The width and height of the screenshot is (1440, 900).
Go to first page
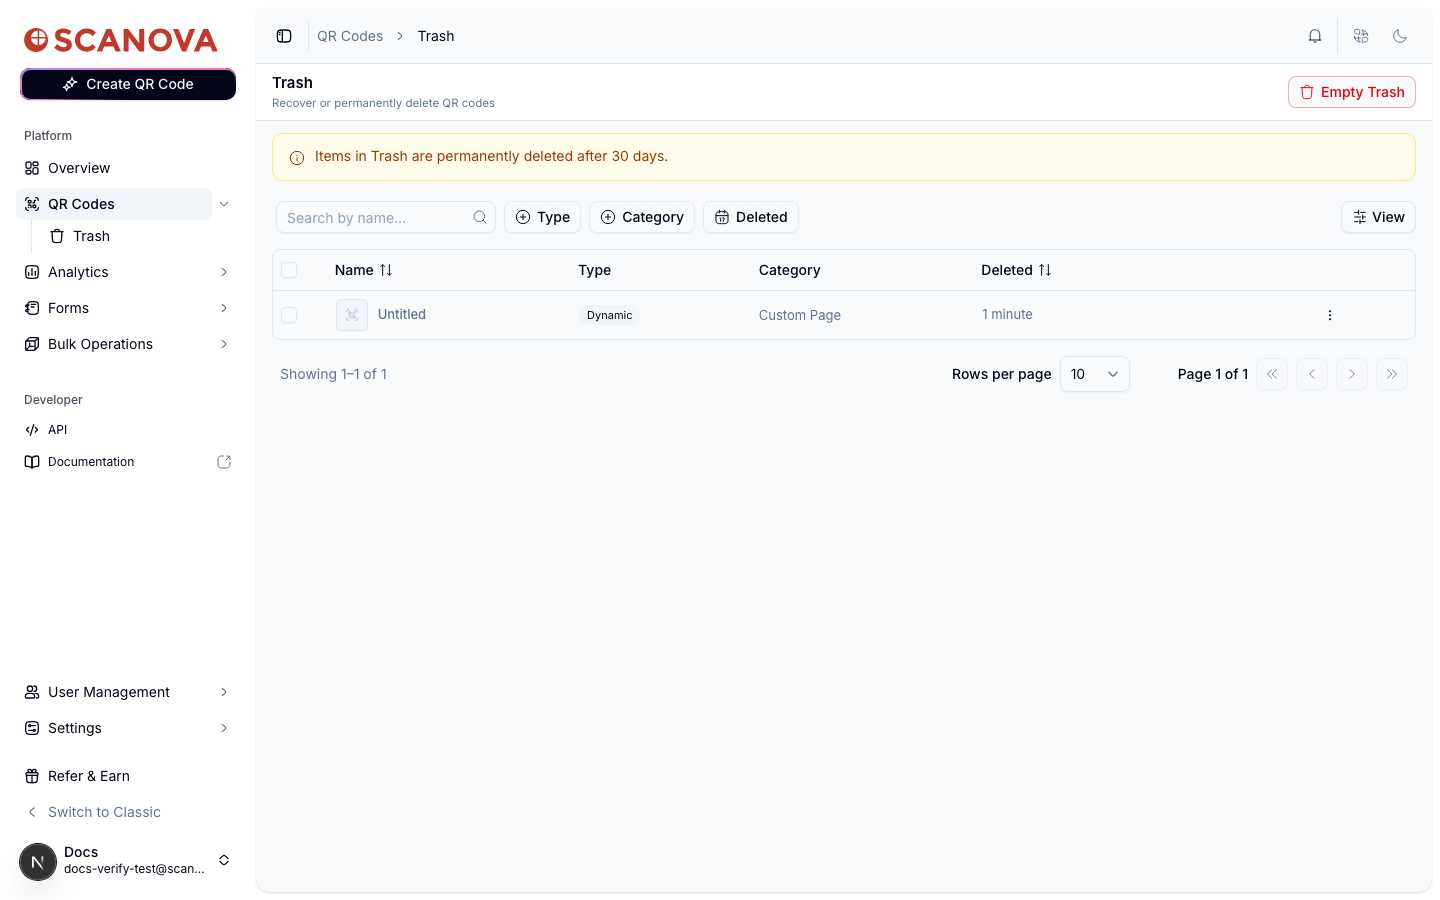click(1272, 374)
